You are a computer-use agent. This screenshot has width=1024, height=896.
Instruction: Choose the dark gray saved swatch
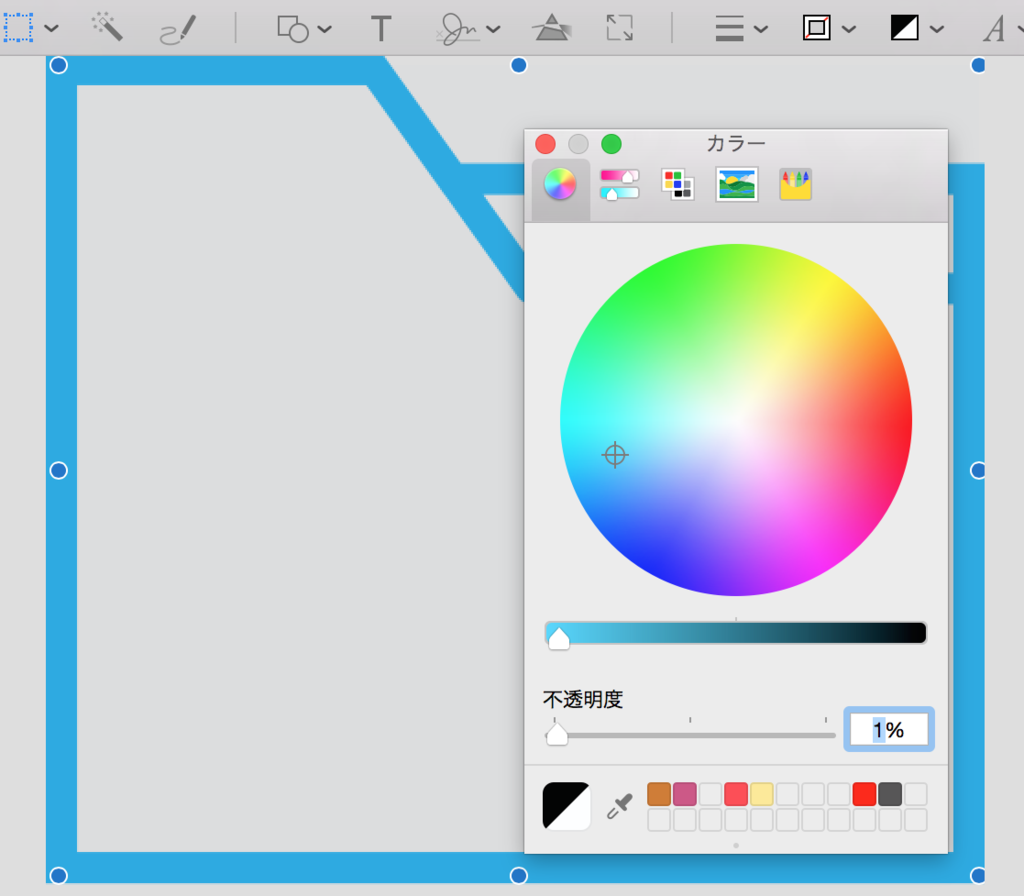[x=889, y=794]
